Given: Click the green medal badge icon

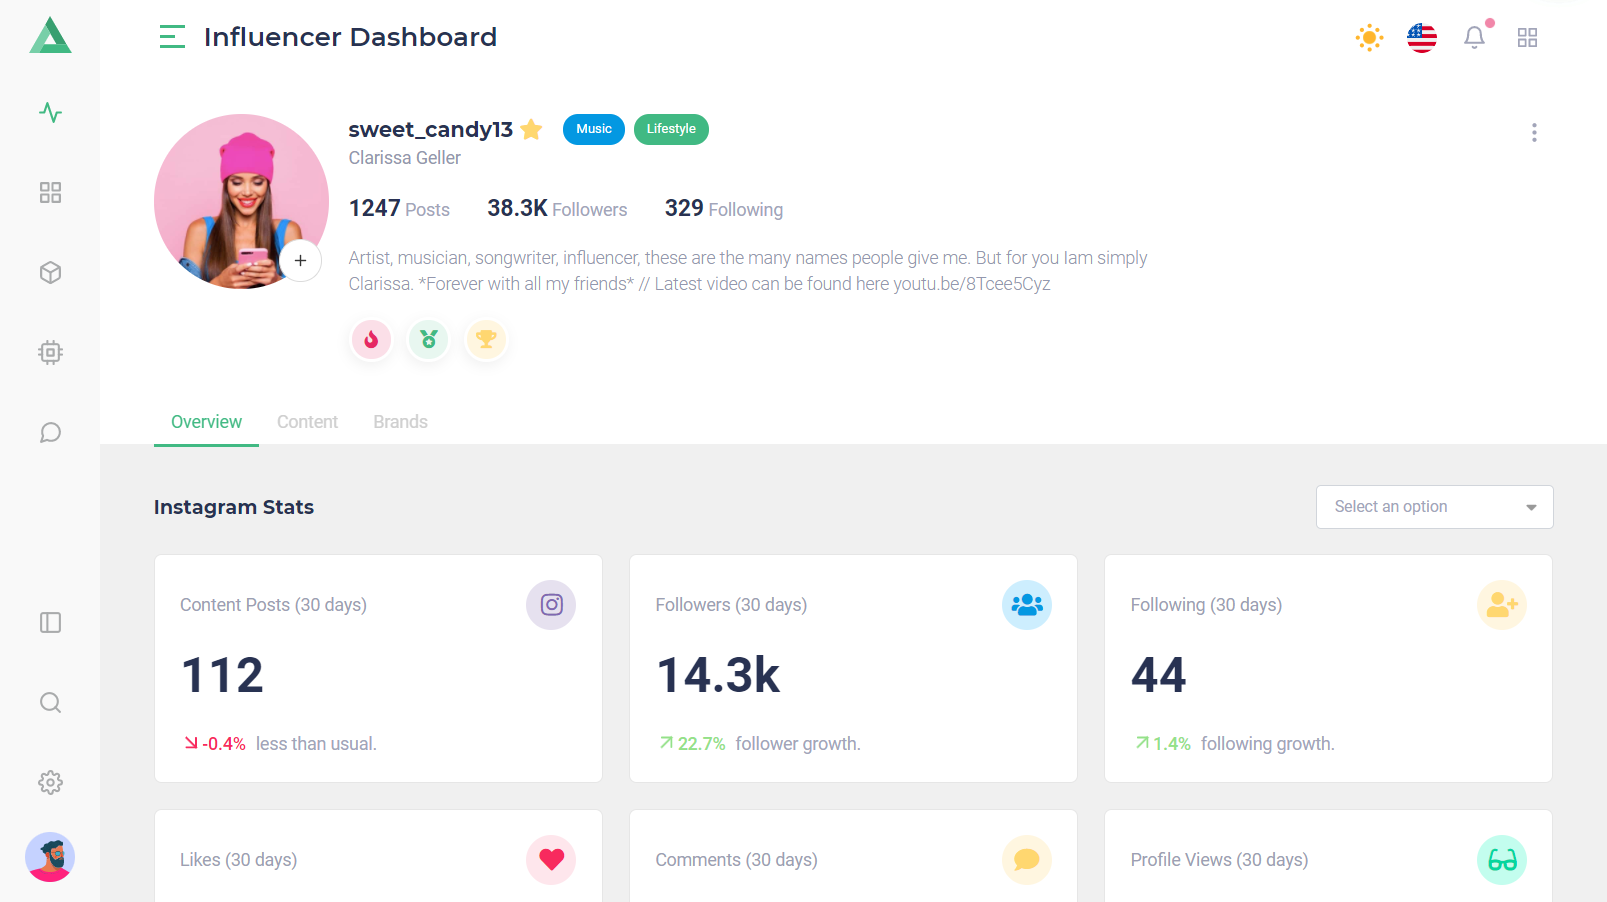Looking at the screenshot, I should point(429,340).
